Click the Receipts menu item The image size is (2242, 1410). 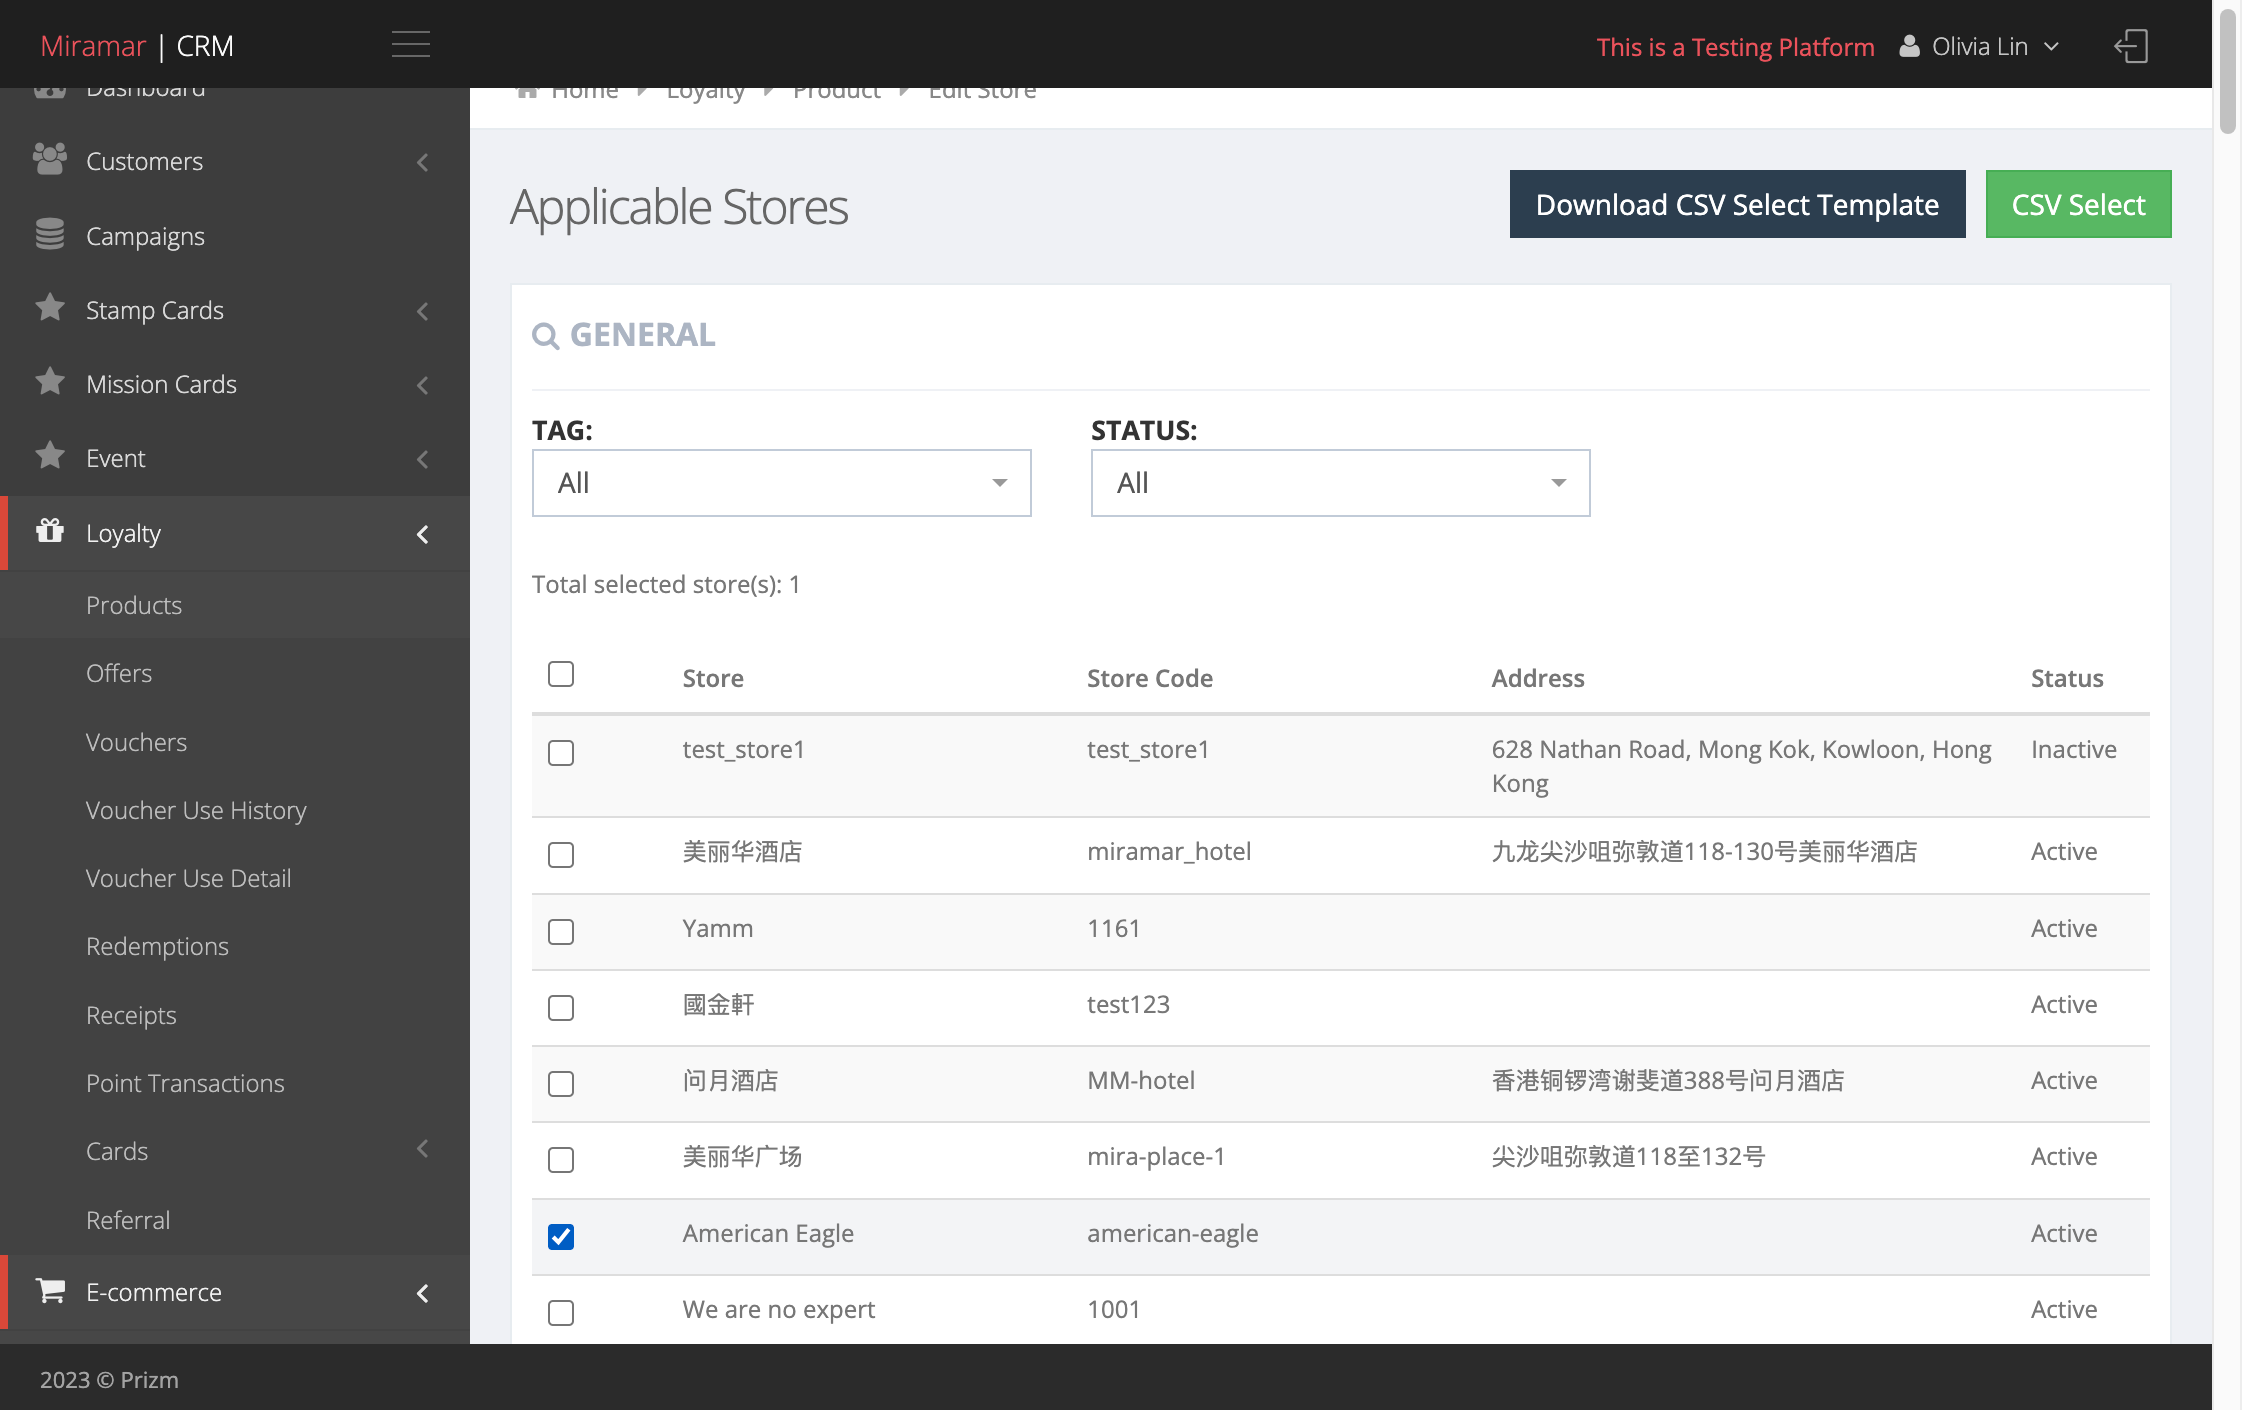(131, 1015)
